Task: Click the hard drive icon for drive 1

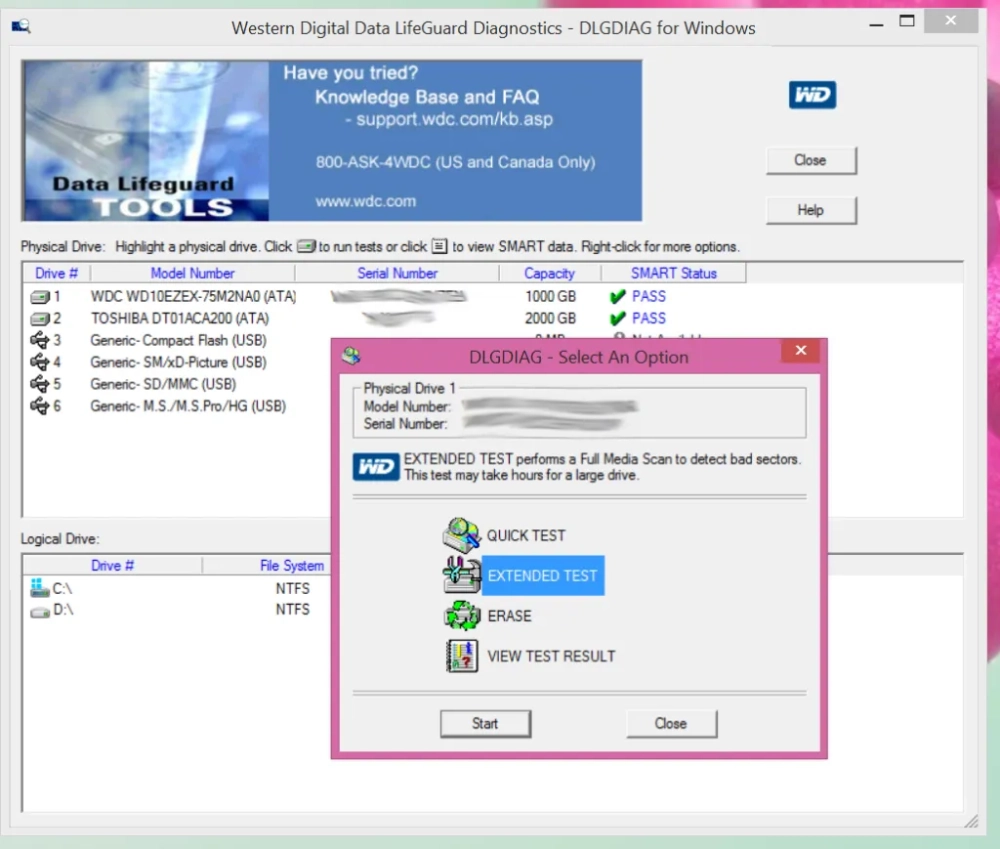Action: (40, 297)
